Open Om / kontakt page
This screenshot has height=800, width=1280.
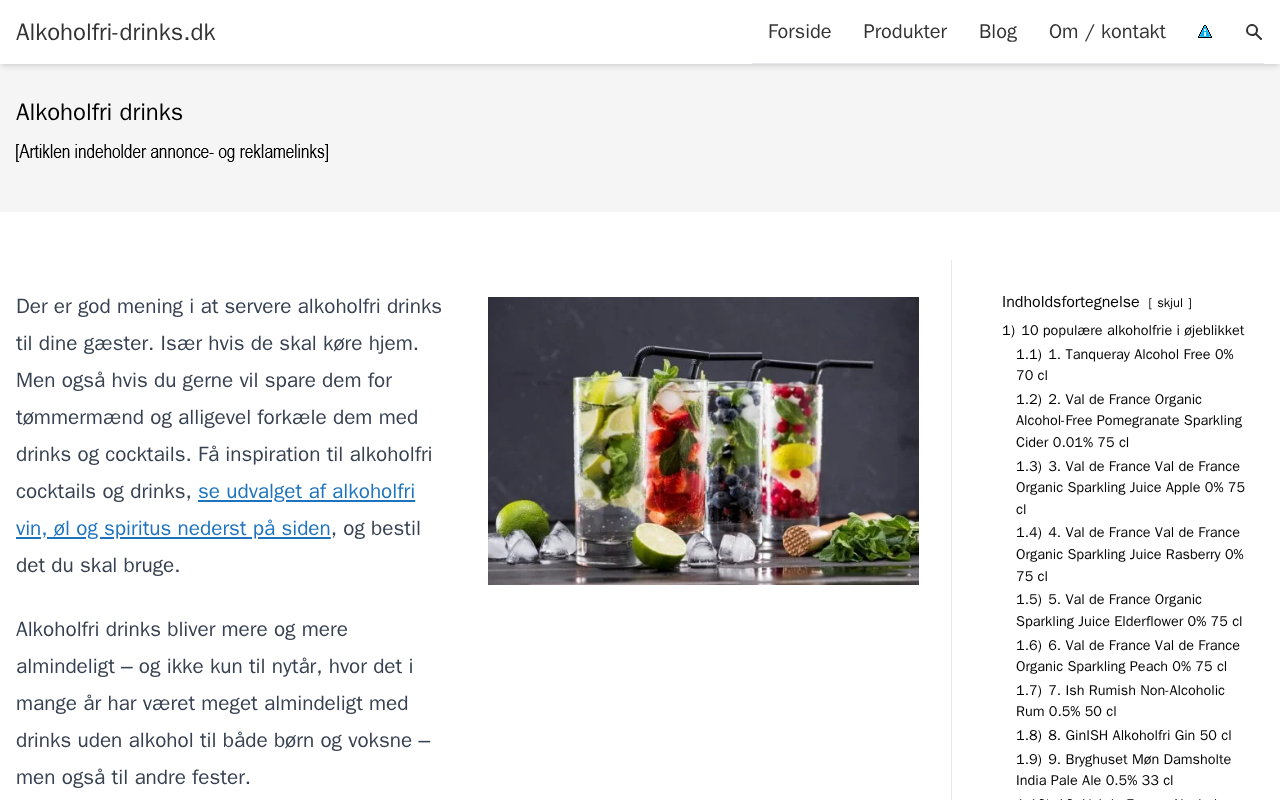tap(1107, 32)
